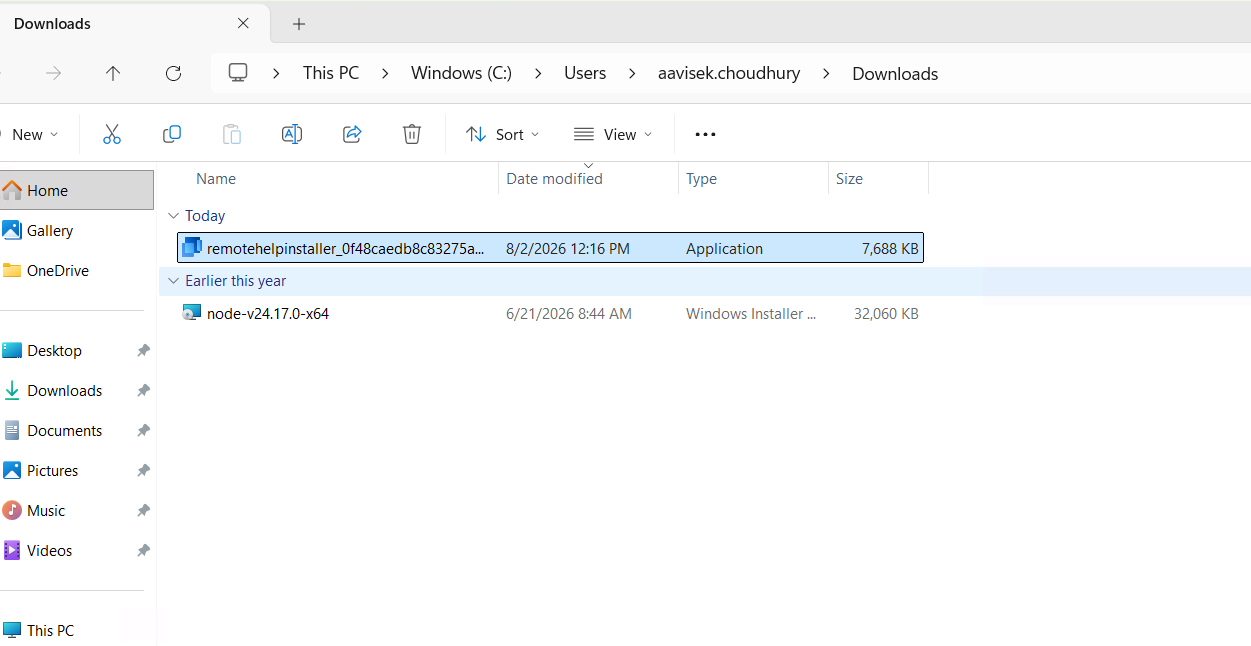Sort by Size column header
This screenshot has width=1251, height=646.
click(x=849, y=179)
